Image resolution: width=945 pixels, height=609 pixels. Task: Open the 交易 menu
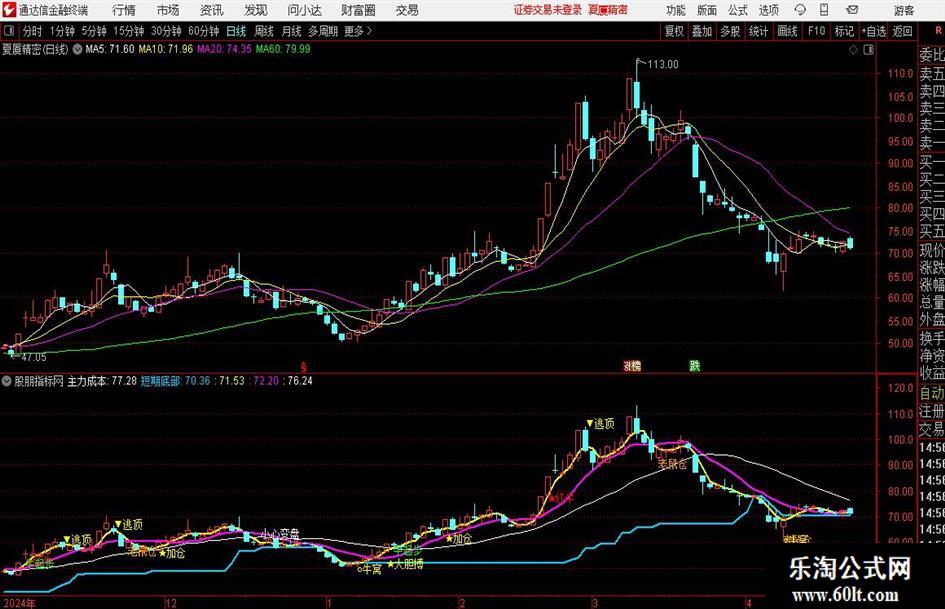pyautogui.click(x=407, y=10)
